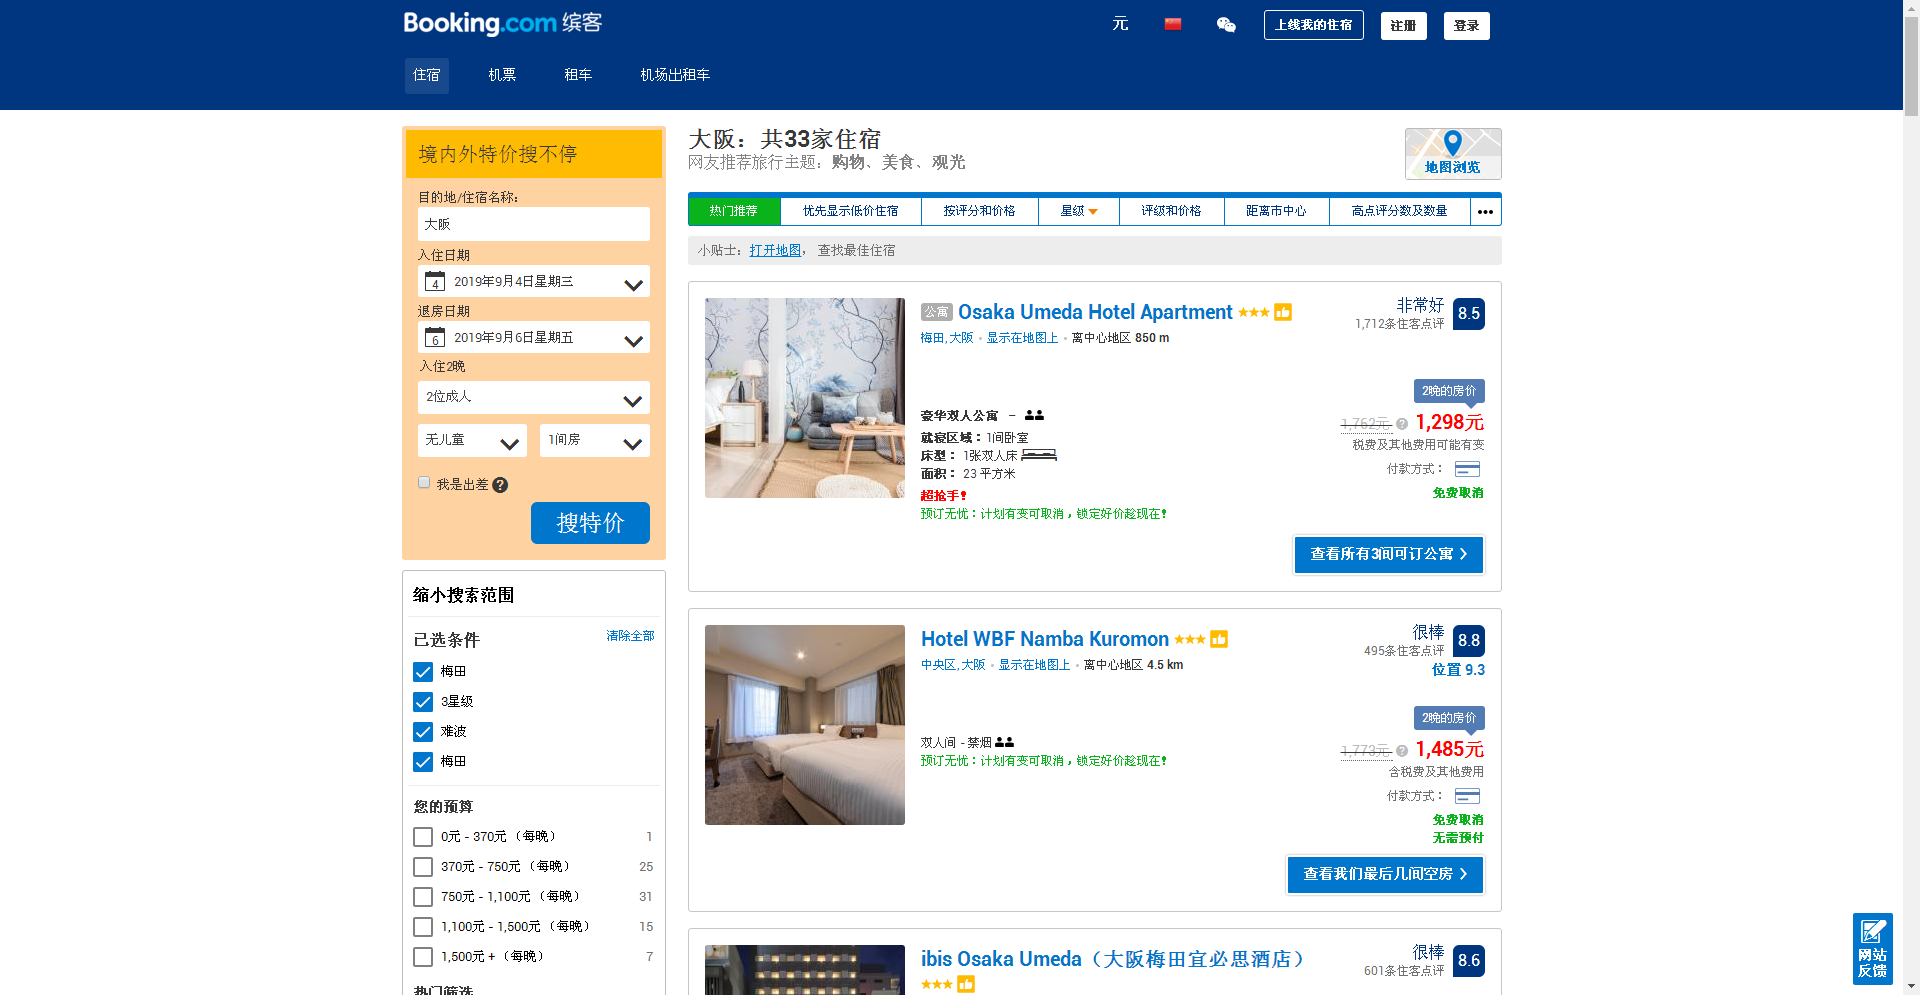The image size is (1920, 995).
Task: Check budget 1,100元 - 1,500元 per night
Action: coord(423,927)
